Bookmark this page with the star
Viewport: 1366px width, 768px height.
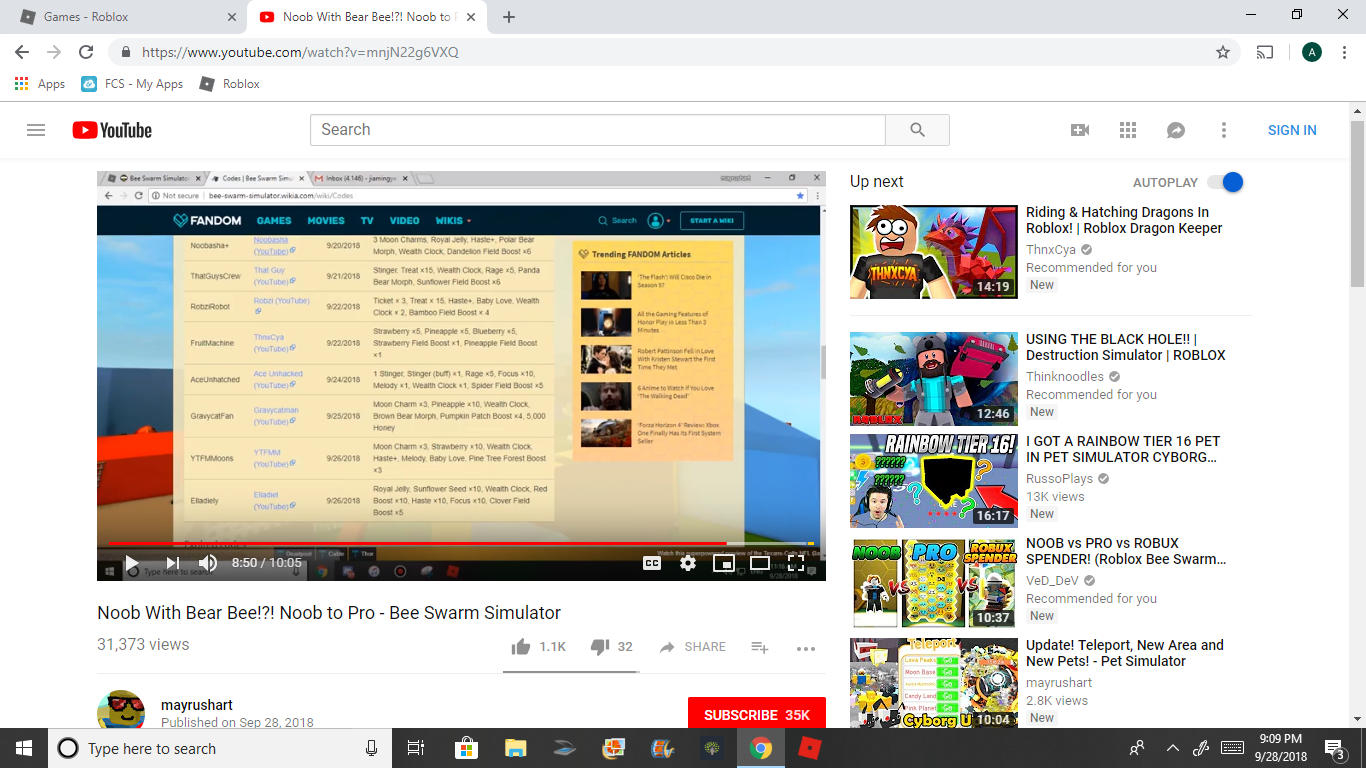[1222, 52]
